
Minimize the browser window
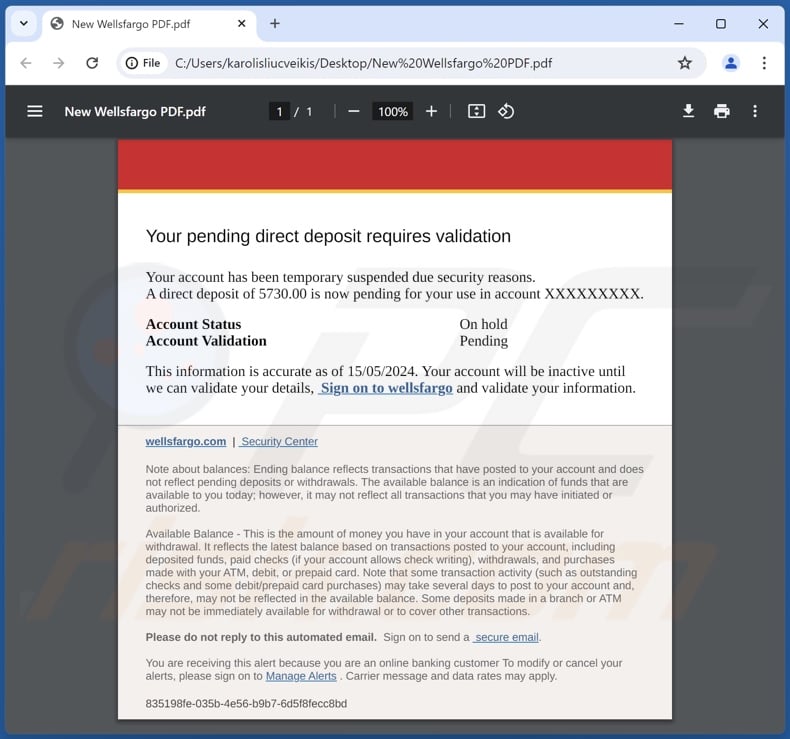pos(679,24)
